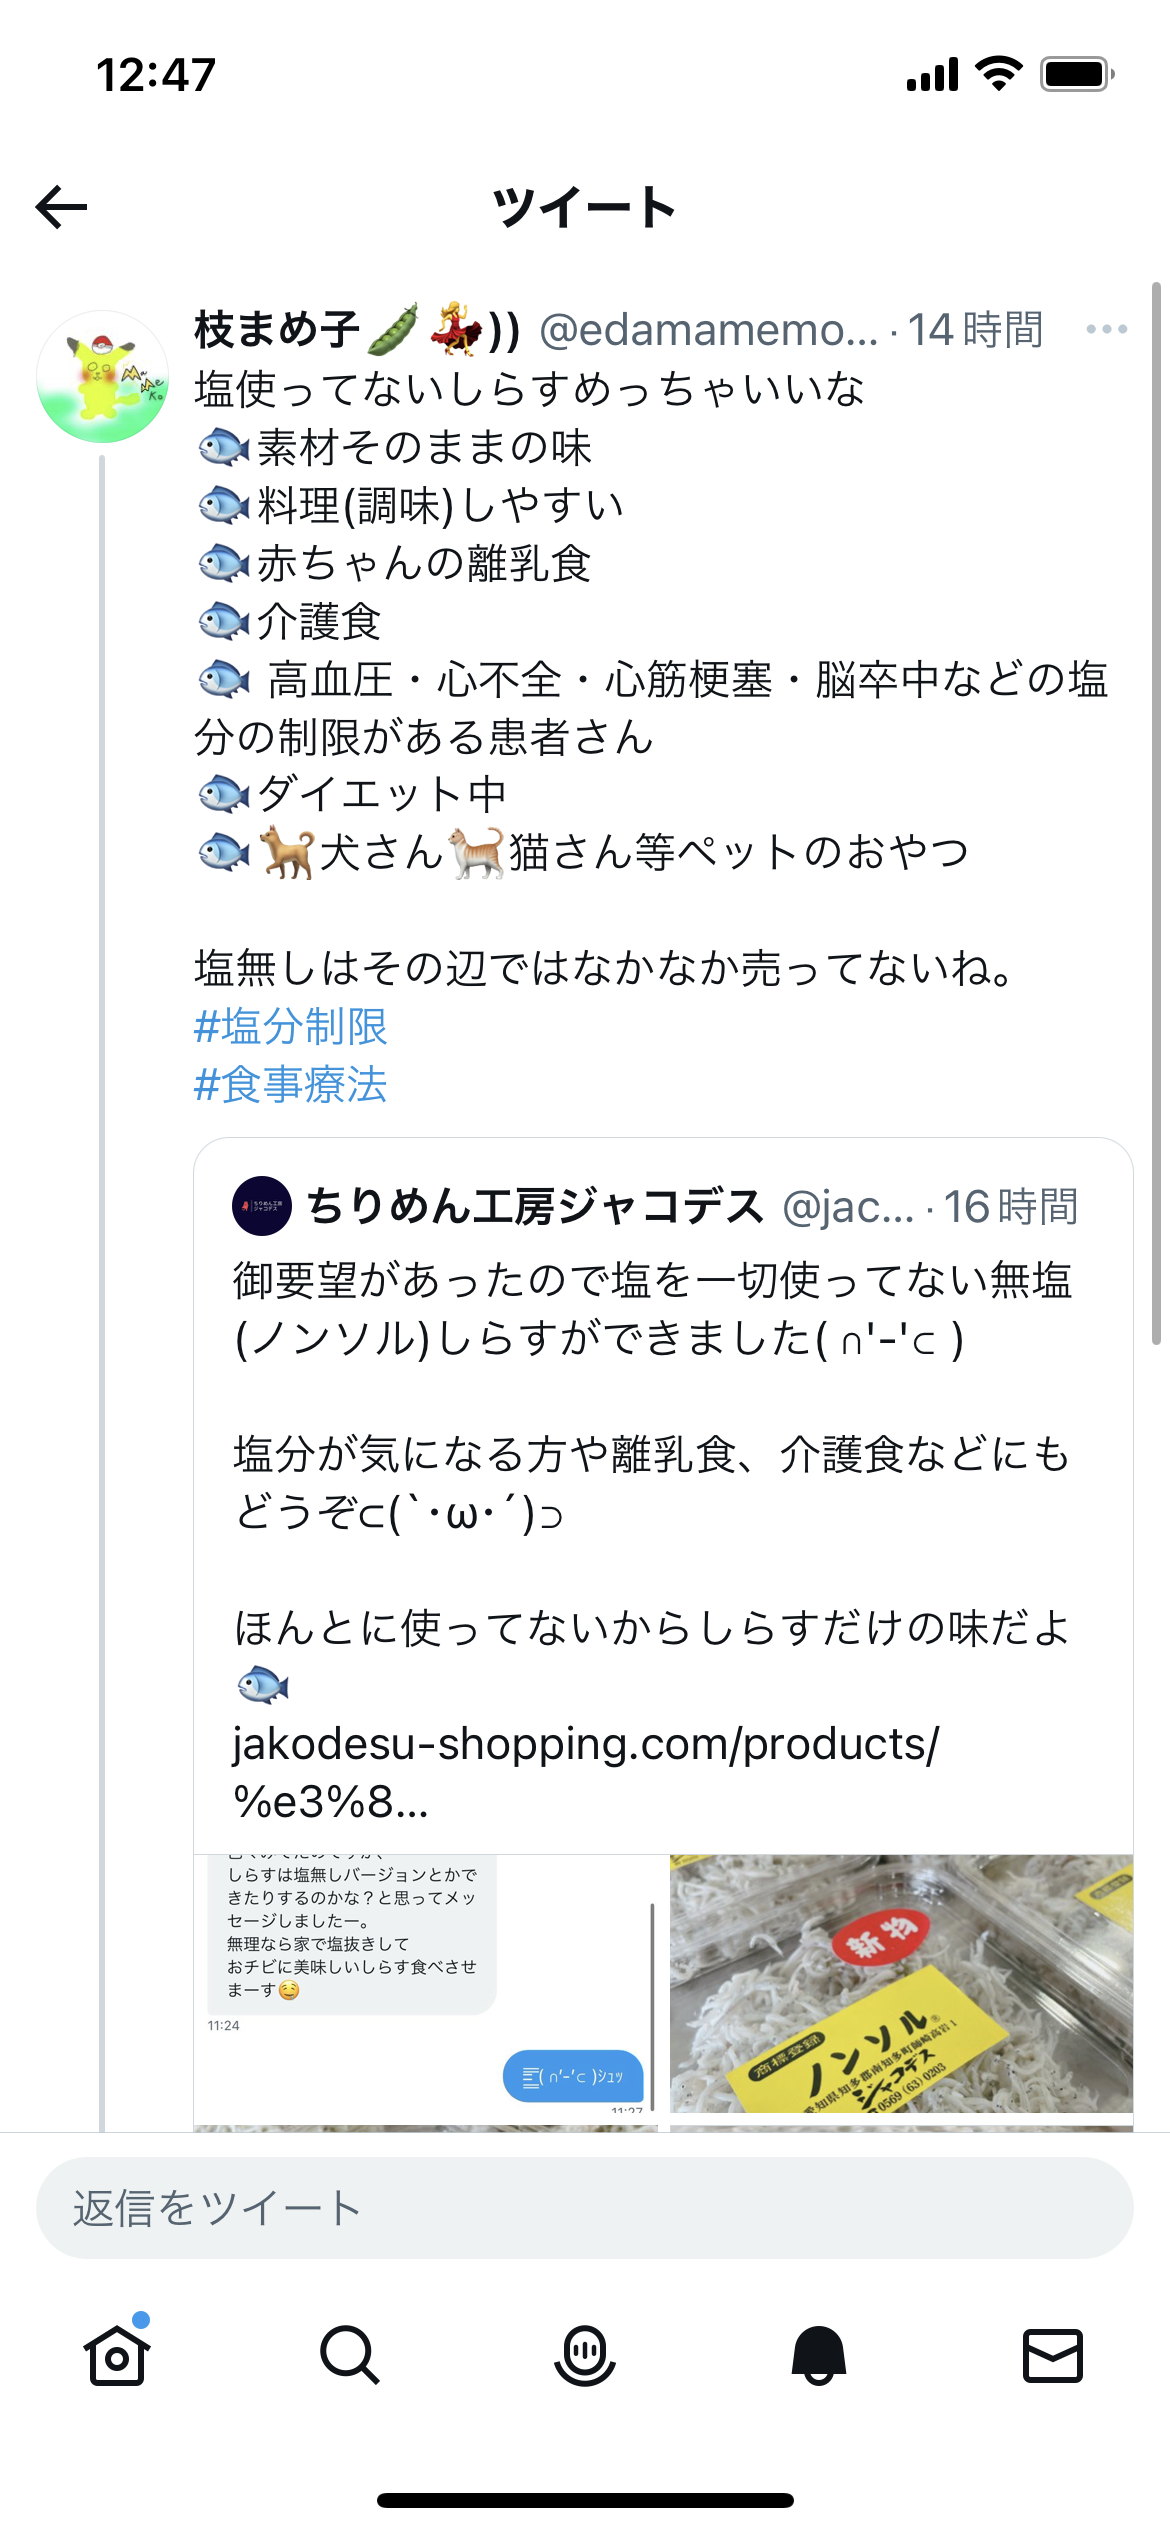Tap the back arrow icon

coord(62,207)
